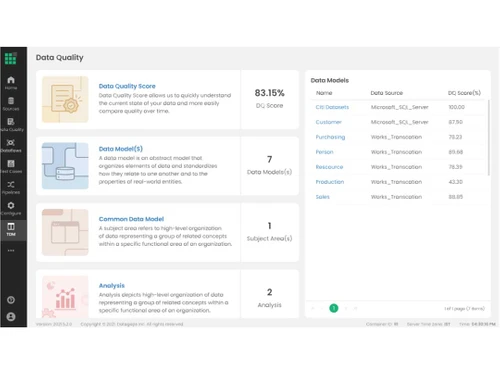Viewport: 500px width, 375px height.
Task: Click the Server Time Zone footer entry
Action: coord(428,324)
